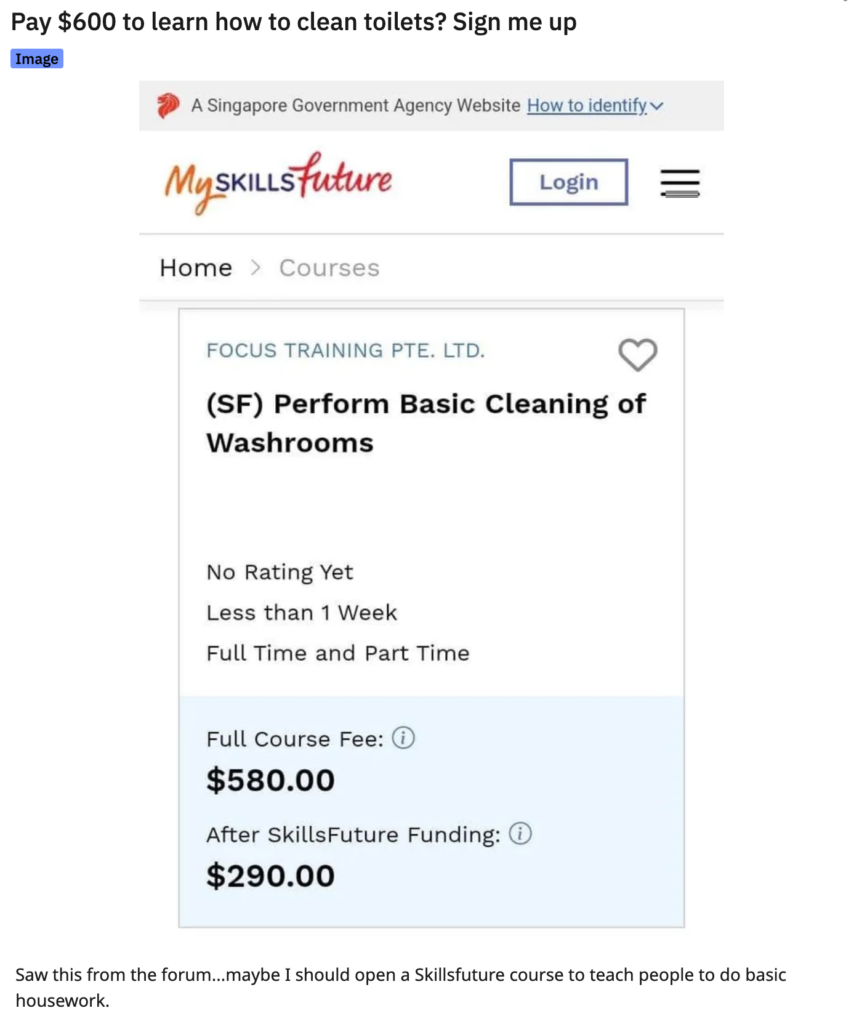The image size is (862, 1024).
Task: Click the breadcrumb separator arrow
Action: 255,268
